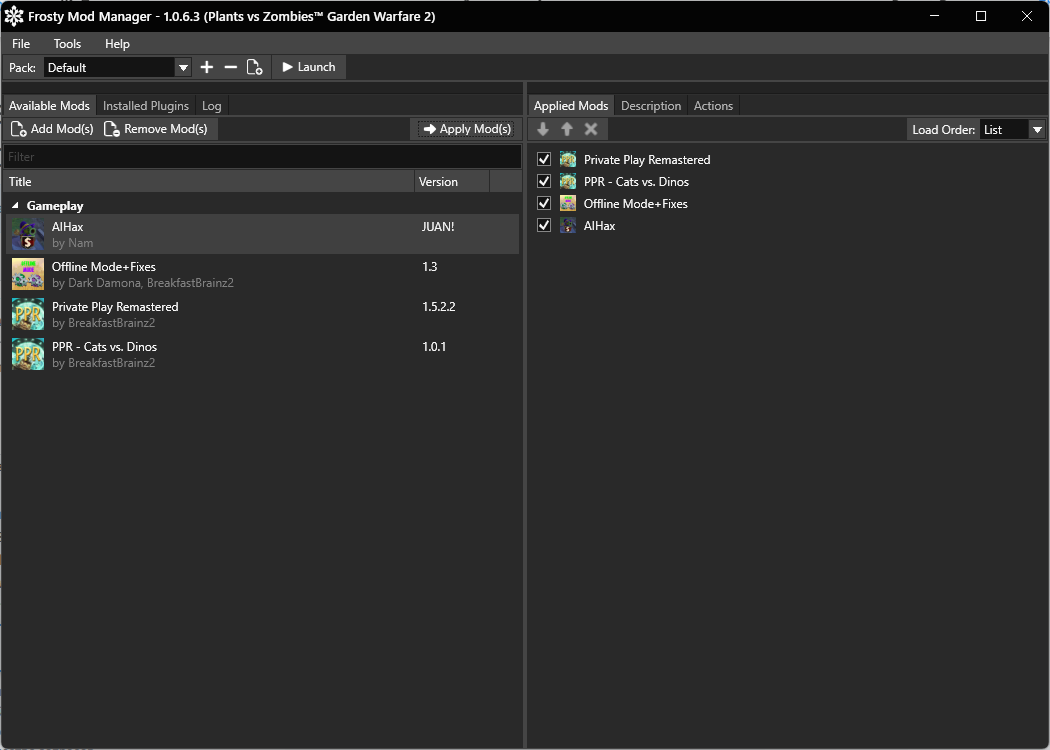Select the AIHax row title text
The image size is (1050, 750).
coord(68,226)
